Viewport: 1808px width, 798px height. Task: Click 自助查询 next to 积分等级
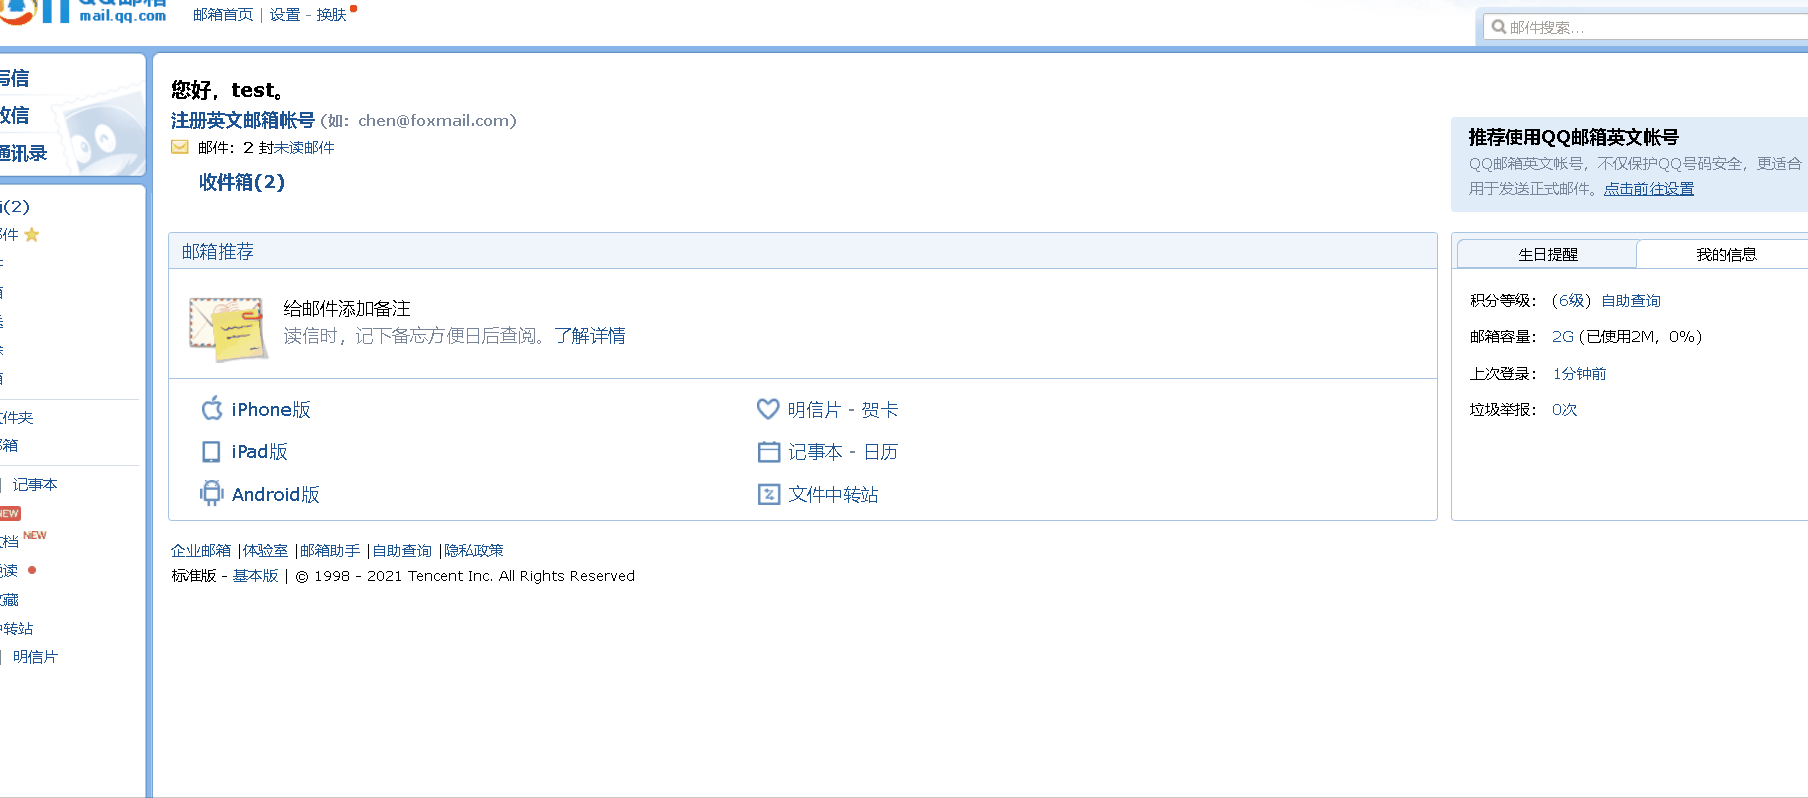click(x=1631, y=300)
